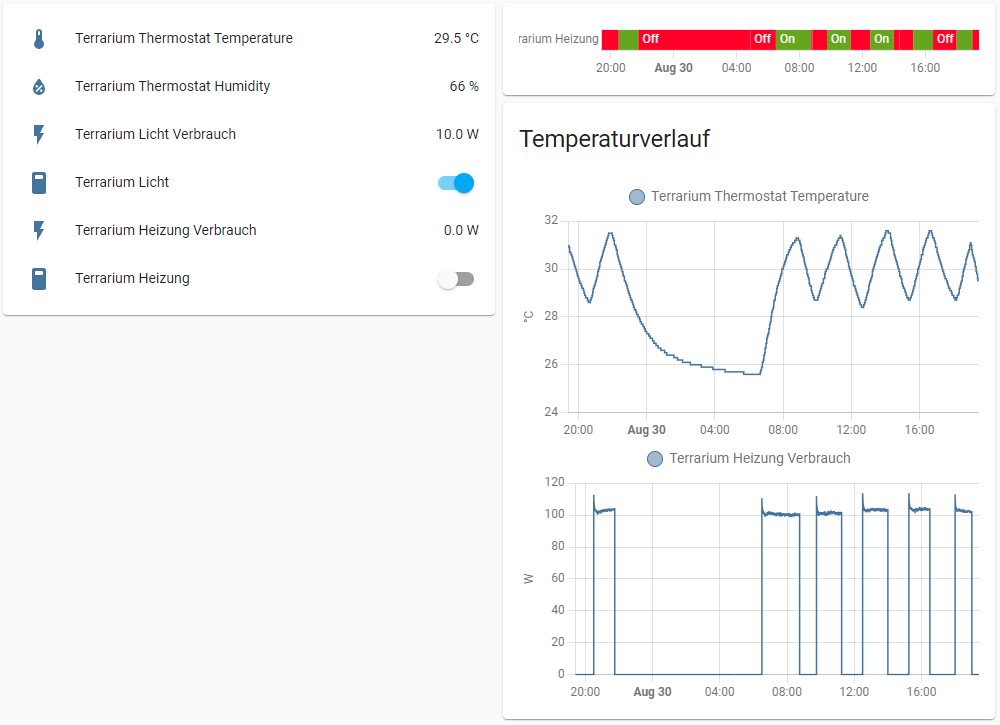
Task: Click the legend circle for Terrarium Thermostat Temperature
Action: [x=637, y=197]
